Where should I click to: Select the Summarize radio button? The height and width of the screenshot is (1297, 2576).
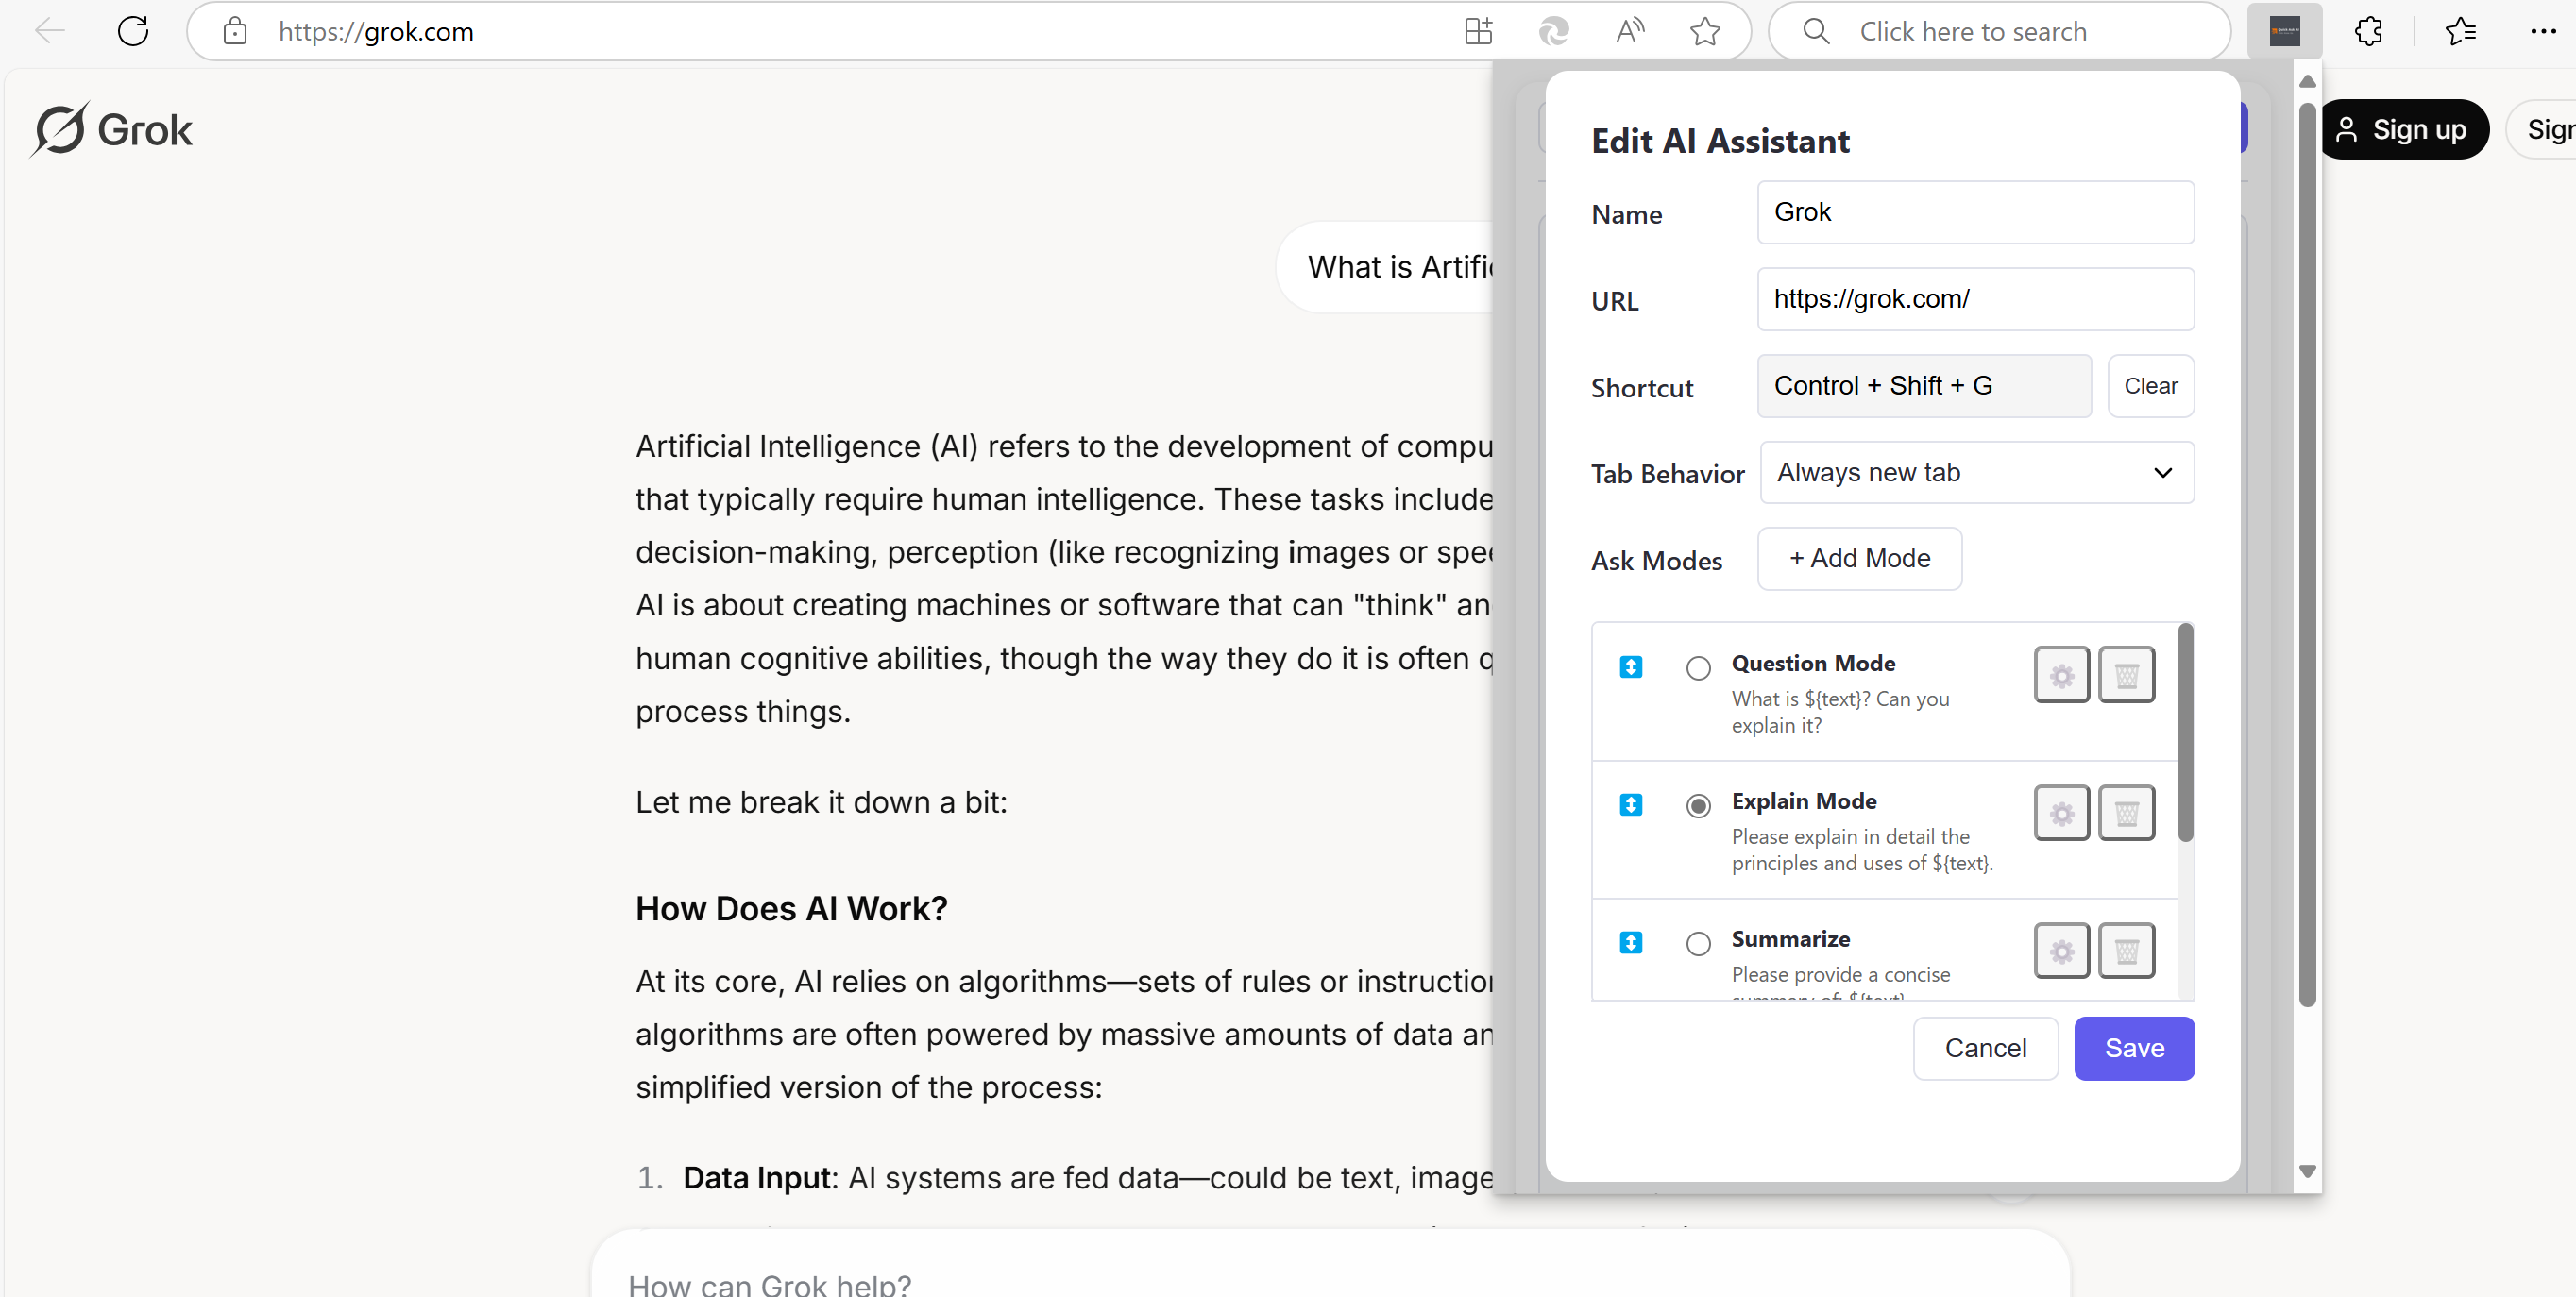[1698, 944]
